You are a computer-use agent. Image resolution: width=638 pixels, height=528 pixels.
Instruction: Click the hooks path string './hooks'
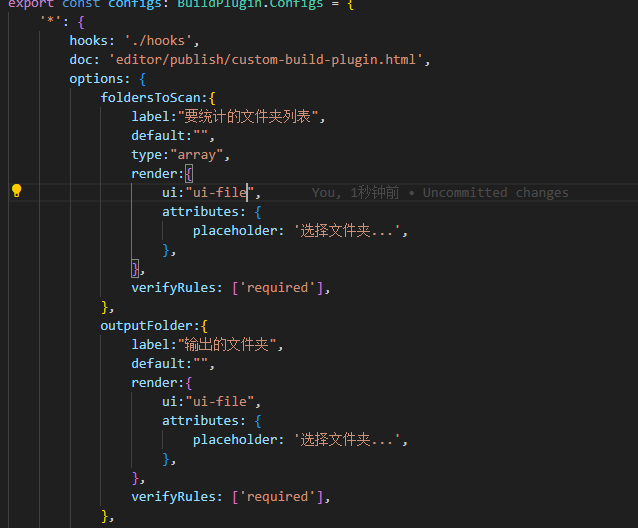coord(158,41)
